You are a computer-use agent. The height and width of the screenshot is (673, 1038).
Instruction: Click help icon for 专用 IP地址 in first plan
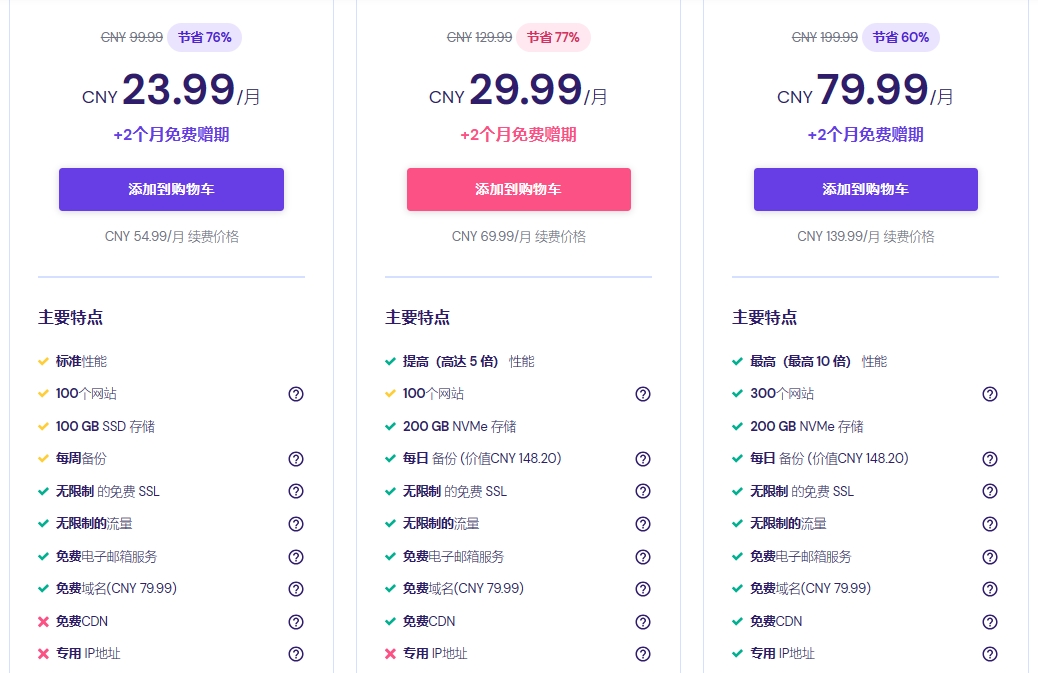296,654
